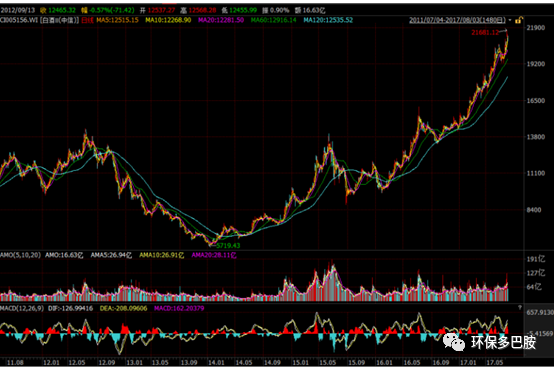Click the WeChat logo in the watermark
This screenshot has width=554, height=368.
click(454, 342)
